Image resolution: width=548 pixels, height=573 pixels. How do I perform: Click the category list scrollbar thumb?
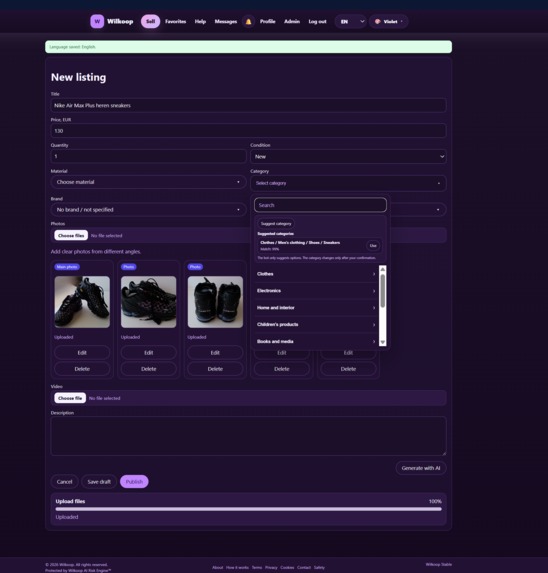(x=383, y=291)
